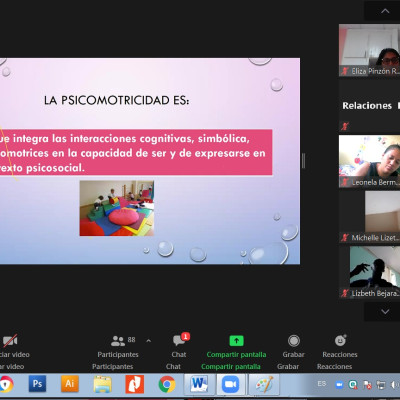
Task: Click the green share screen arrow icon
Action: pyautogui.click(x=236, y=341)
